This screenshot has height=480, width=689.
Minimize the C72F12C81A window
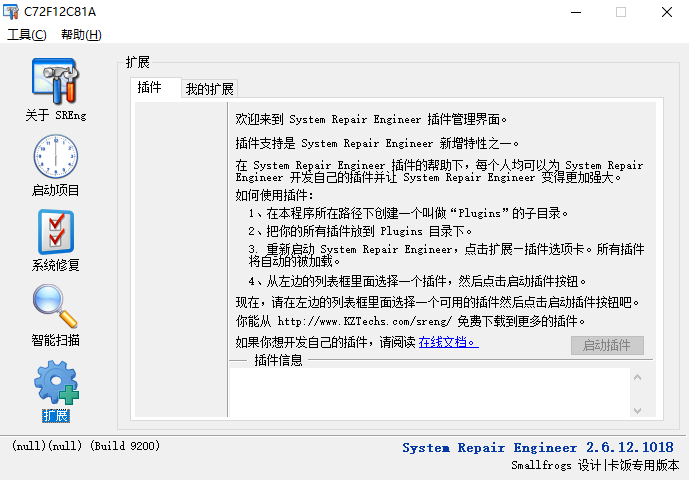[576, 12]
